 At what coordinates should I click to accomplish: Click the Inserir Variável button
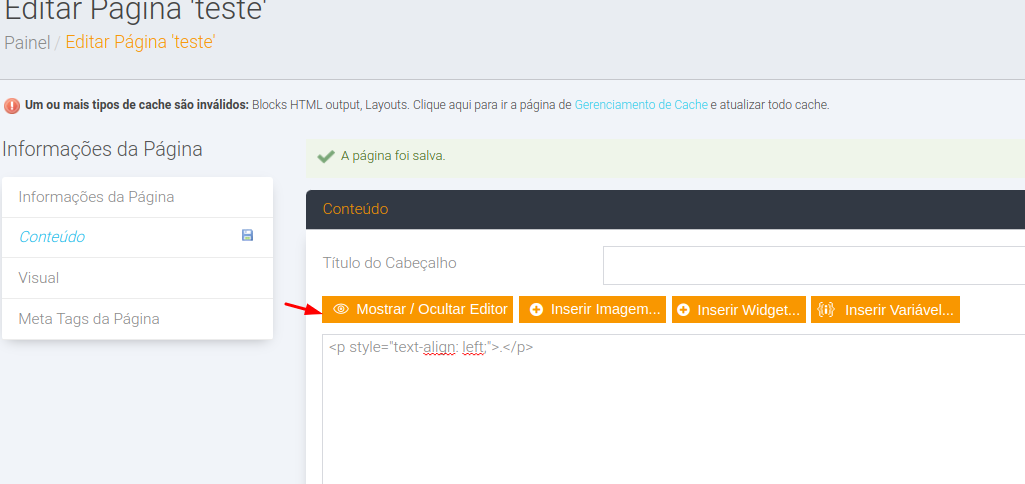click(885, 309)
